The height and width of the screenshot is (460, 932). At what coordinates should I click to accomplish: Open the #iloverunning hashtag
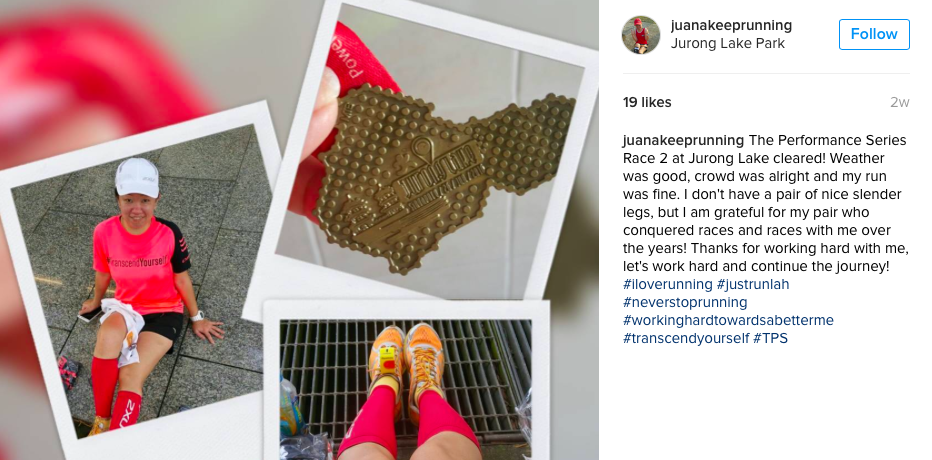pos(667,284)
